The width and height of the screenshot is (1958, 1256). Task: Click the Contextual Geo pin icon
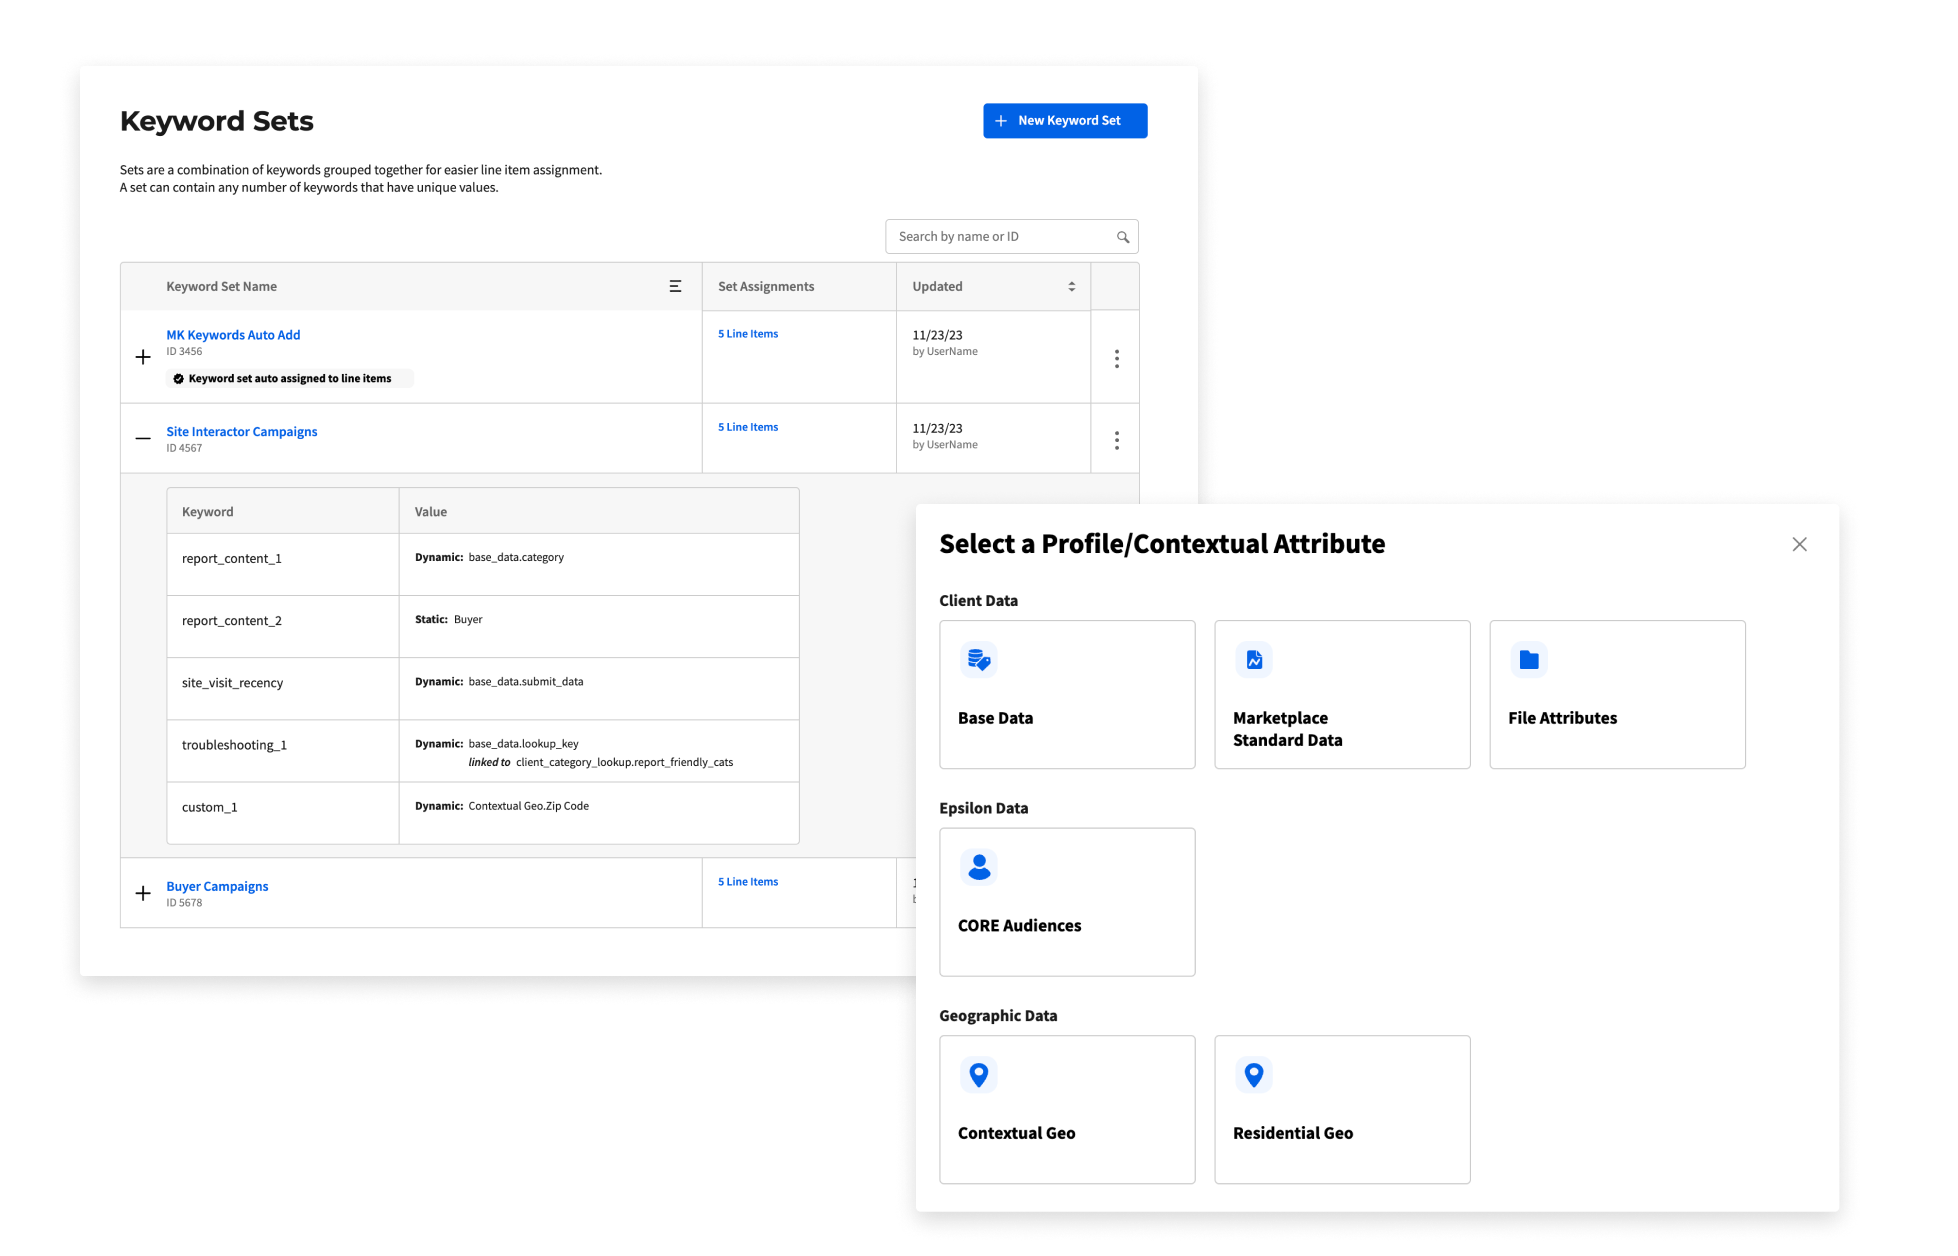pos(979,1075)
